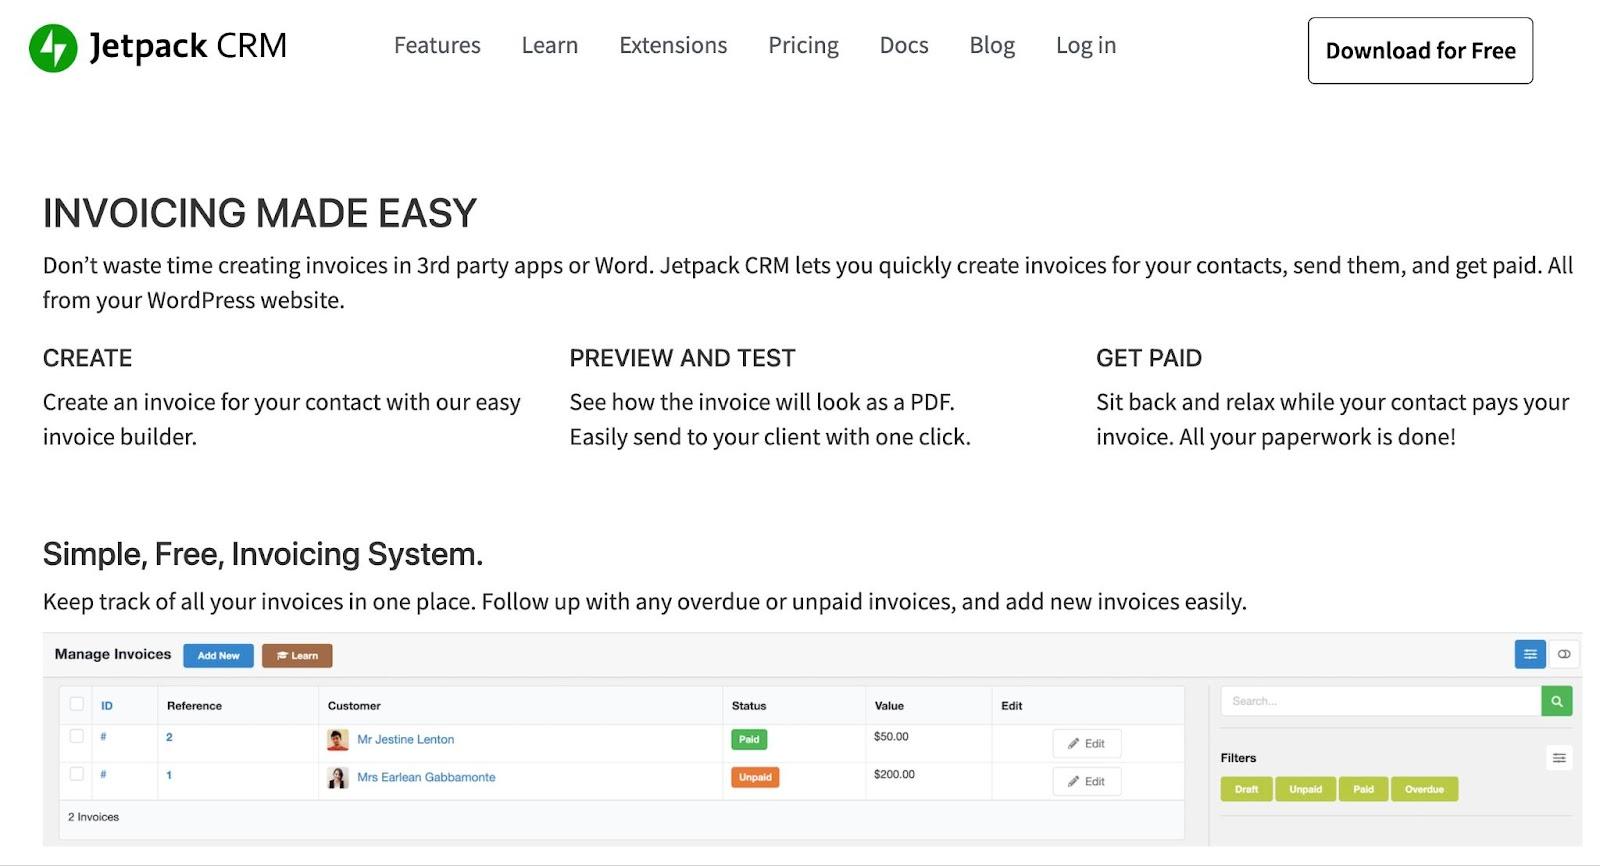Screen dimensions: 1600x866
Task: Click the Reference column header
Action: 194,706
